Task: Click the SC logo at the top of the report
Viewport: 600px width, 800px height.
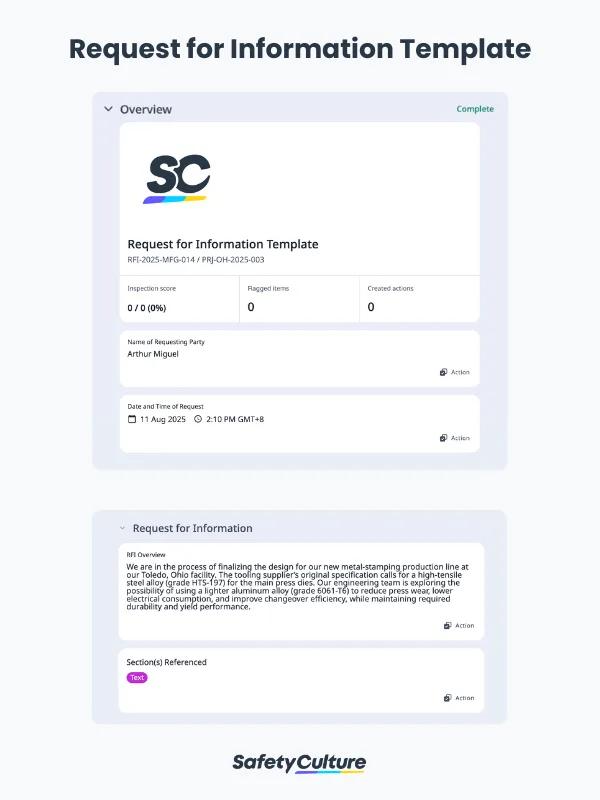Action: (178, 178)
